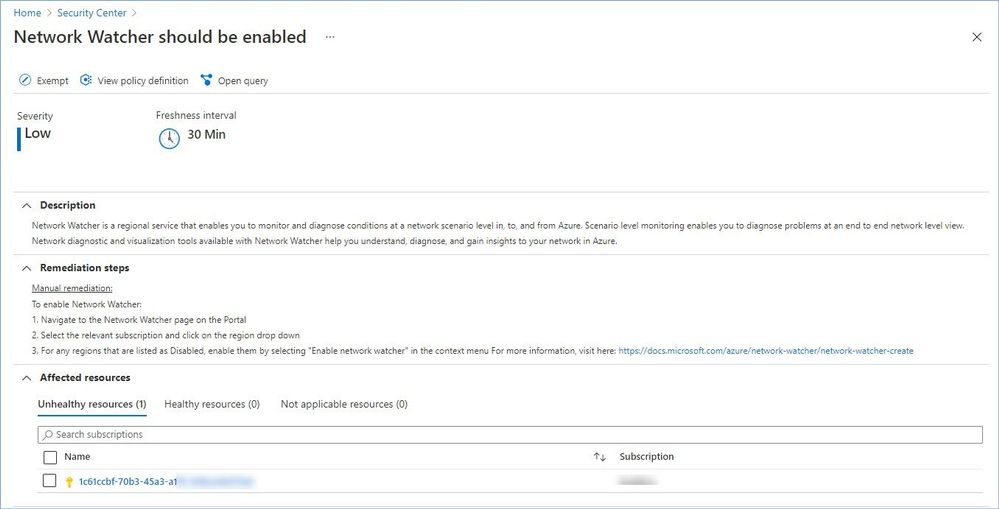The image size is (999, 509).
Task: Open the network-watcher-create docs link
Action: pyautogui.click(x=766, y=351)
